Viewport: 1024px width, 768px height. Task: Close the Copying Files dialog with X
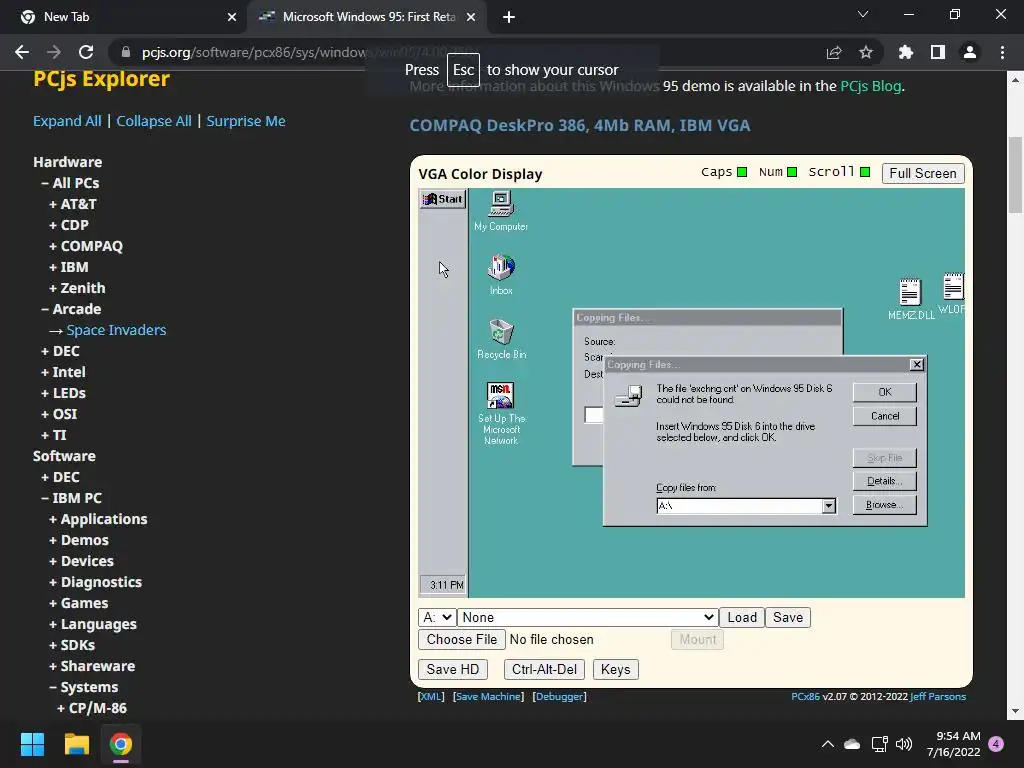coord(917,364)
